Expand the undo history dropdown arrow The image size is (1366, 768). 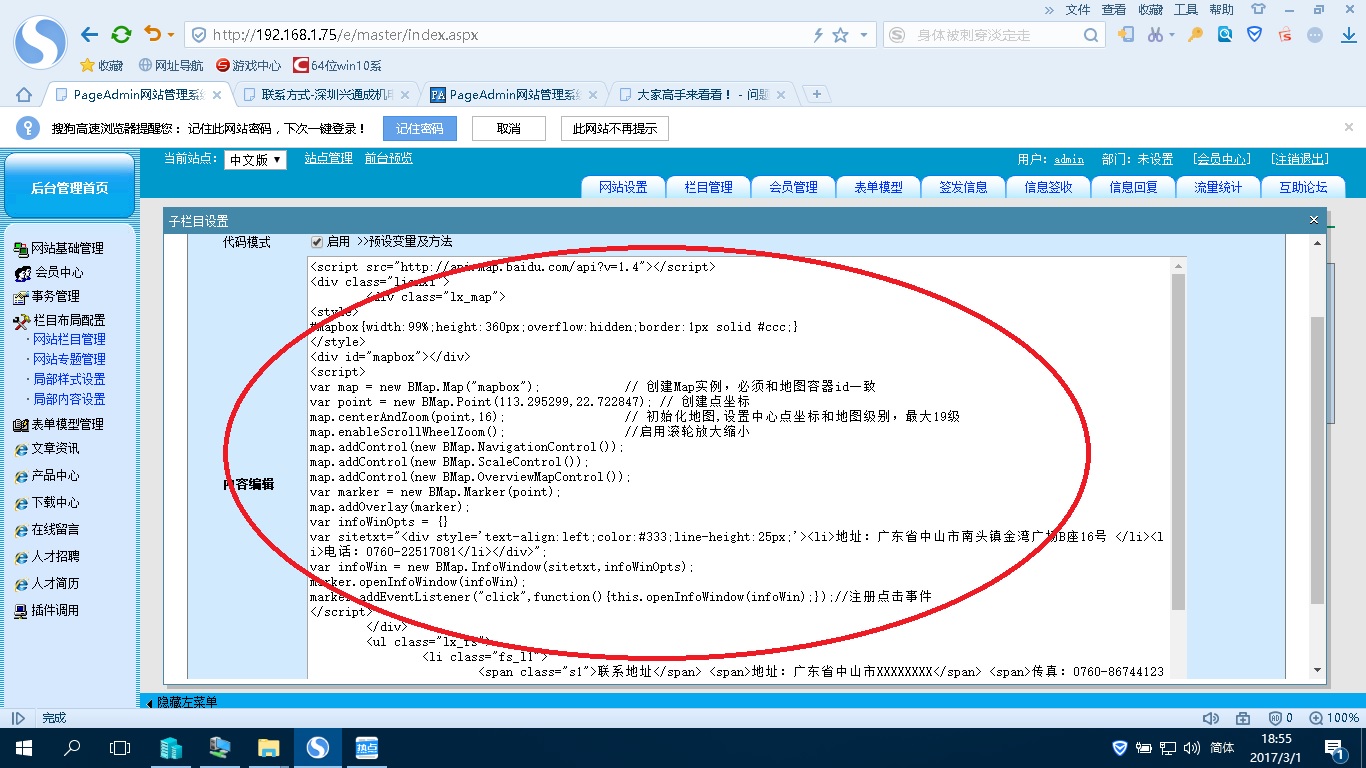pyautogui.click(x=171, y=35)
